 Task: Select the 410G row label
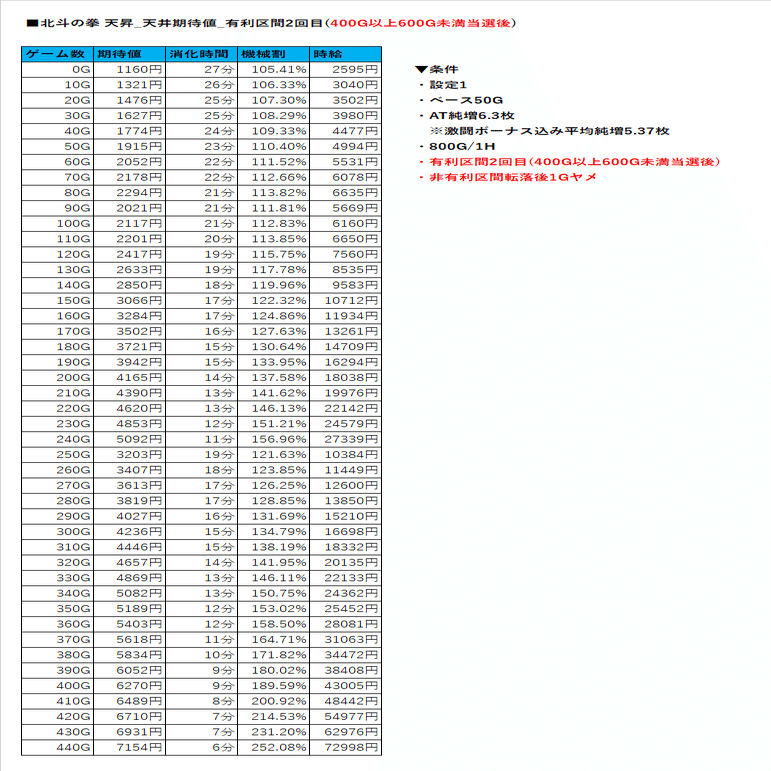click(58, 701)
